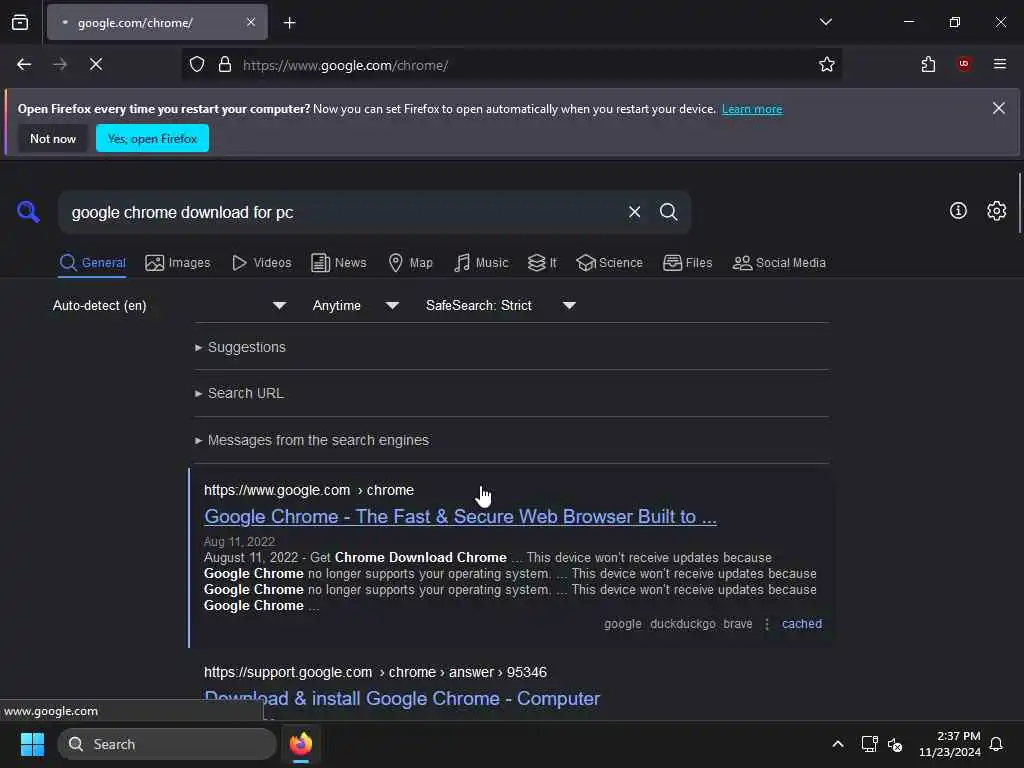Open the Extensions puzzle icon
The height and width of the screenshot is (768, 1024).
[928, 64]
